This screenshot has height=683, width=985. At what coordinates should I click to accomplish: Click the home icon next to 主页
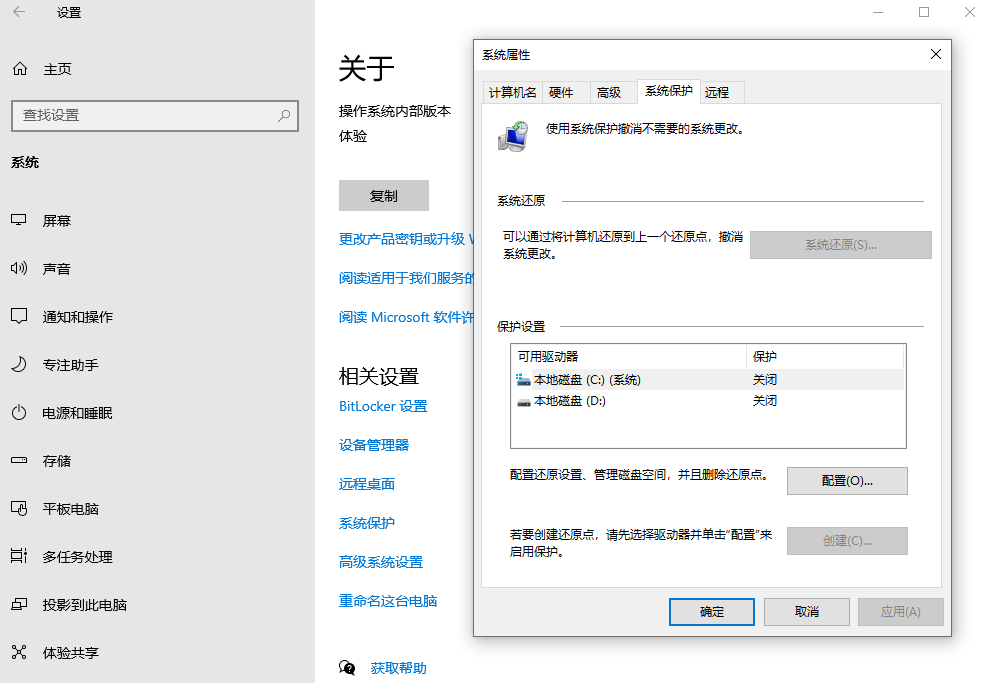click(x=20, y=68)
